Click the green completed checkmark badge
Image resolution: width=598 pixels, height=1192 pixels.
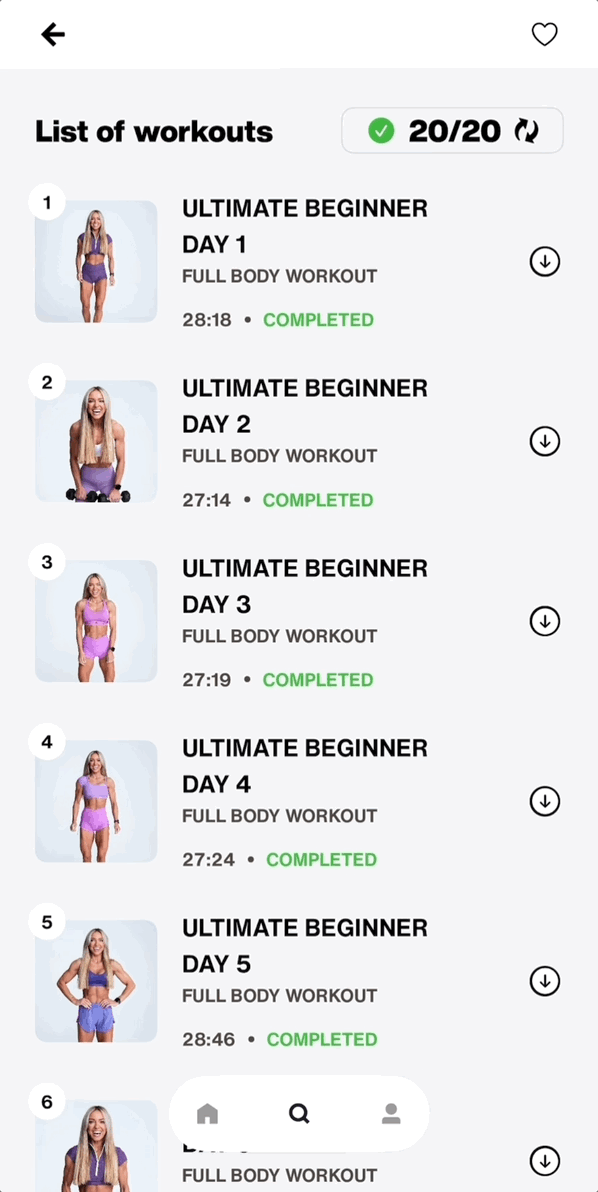[381, 132]
